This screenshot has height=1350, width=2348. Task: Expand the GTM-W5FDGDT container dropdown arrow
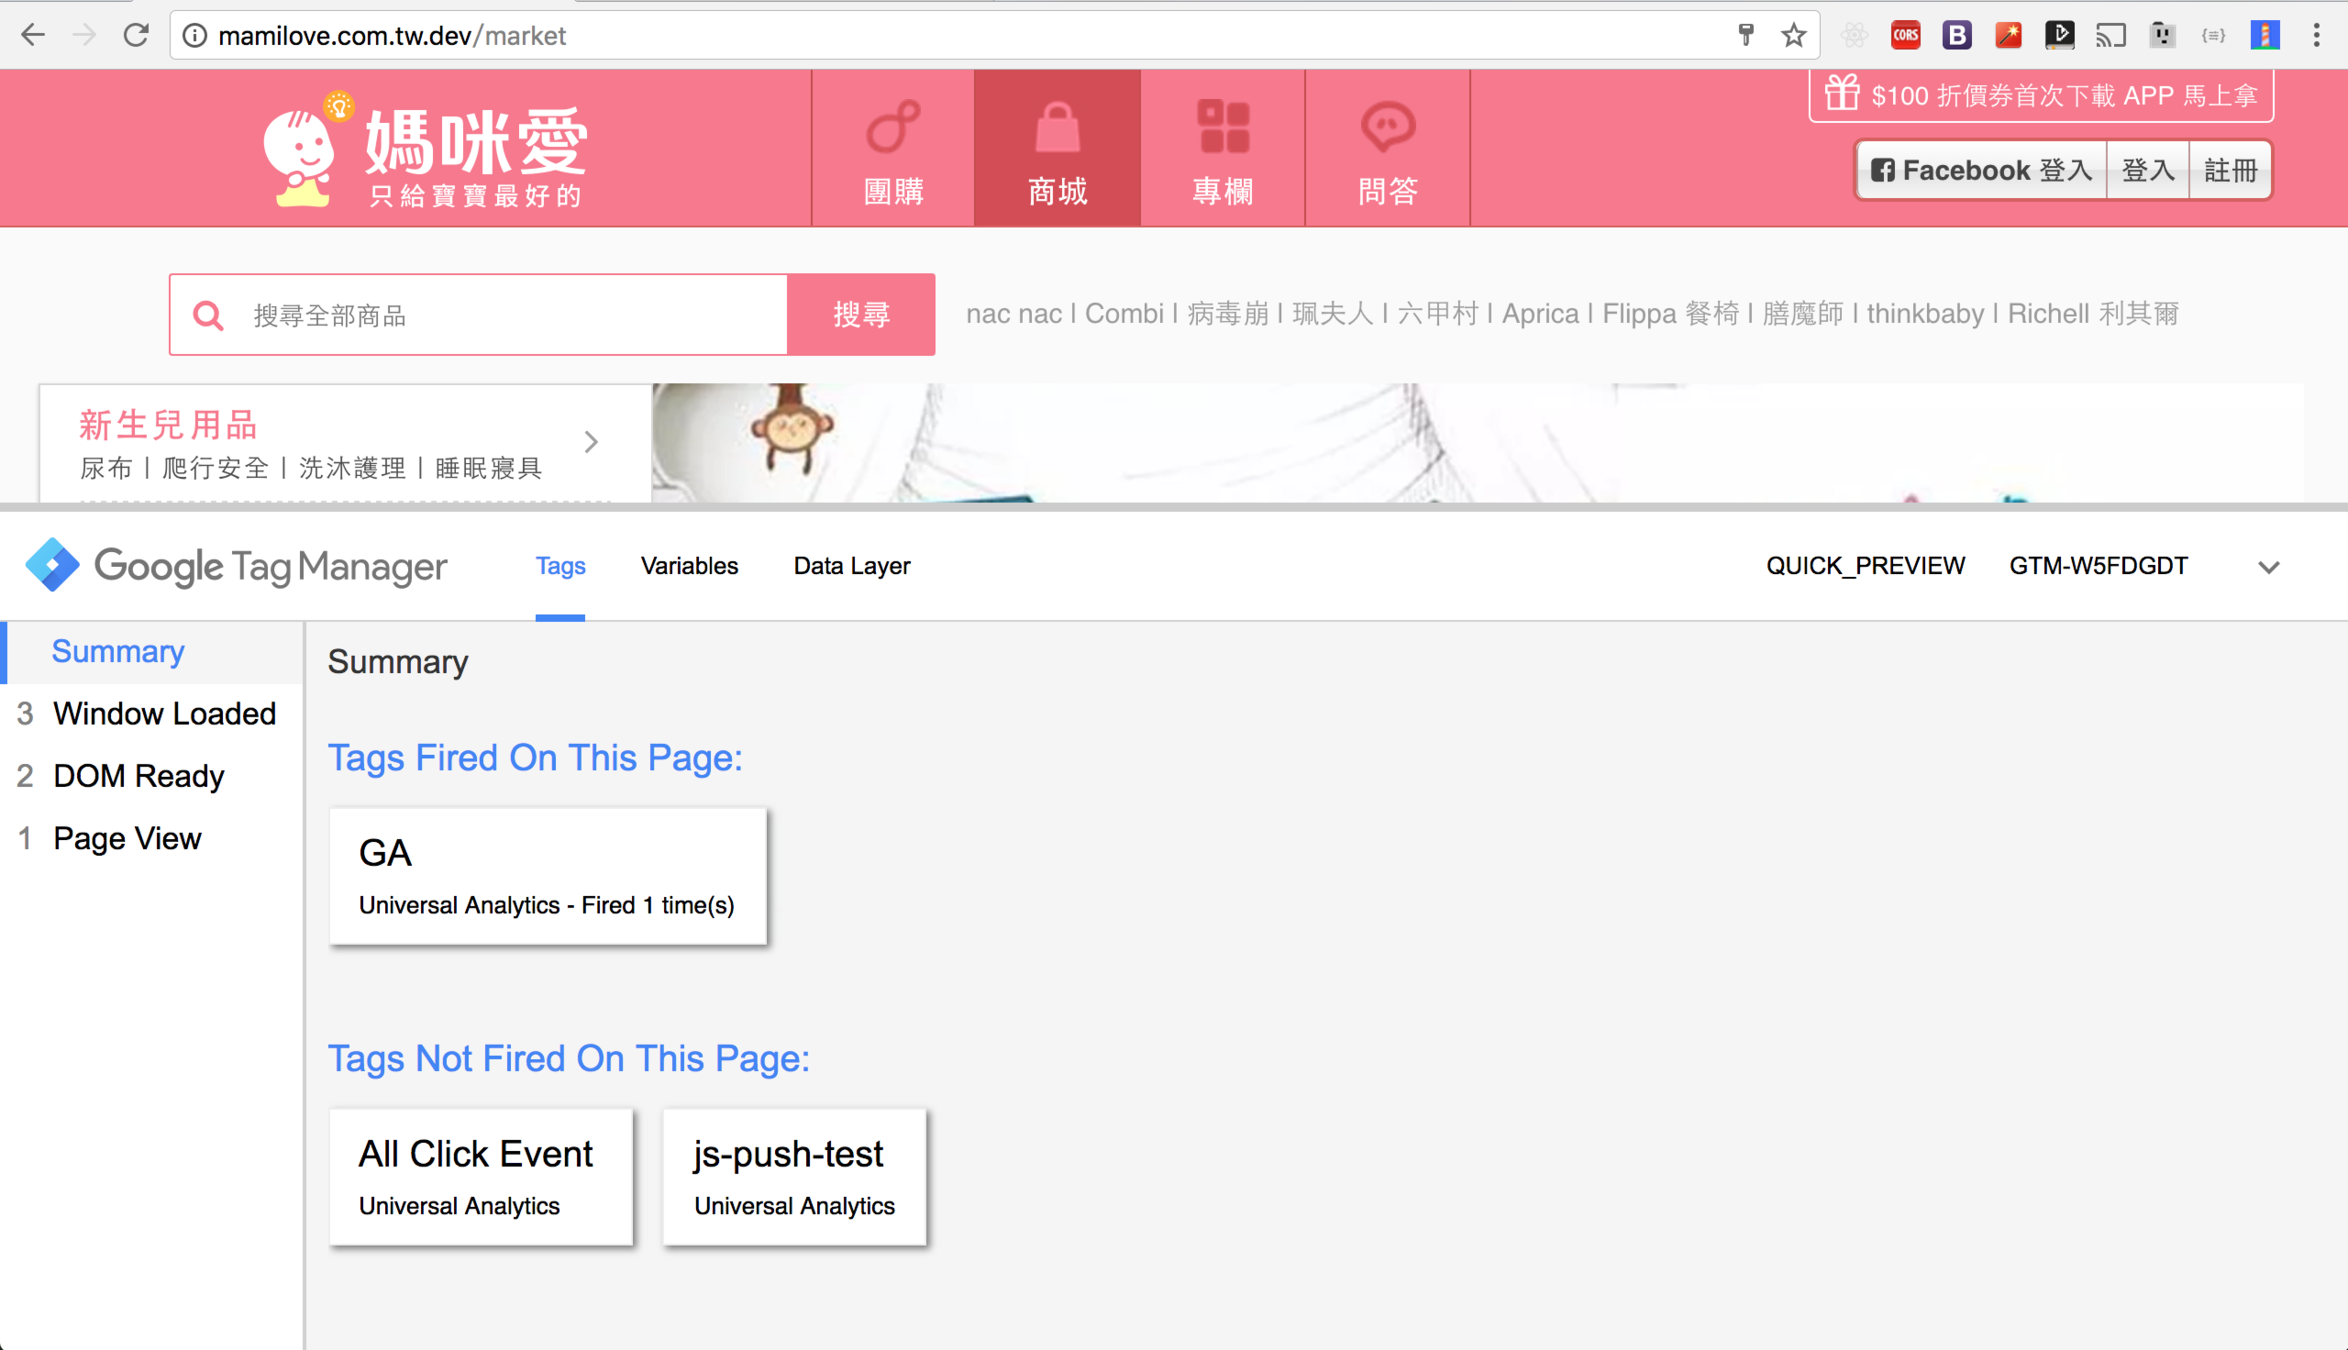point(2268,567)
